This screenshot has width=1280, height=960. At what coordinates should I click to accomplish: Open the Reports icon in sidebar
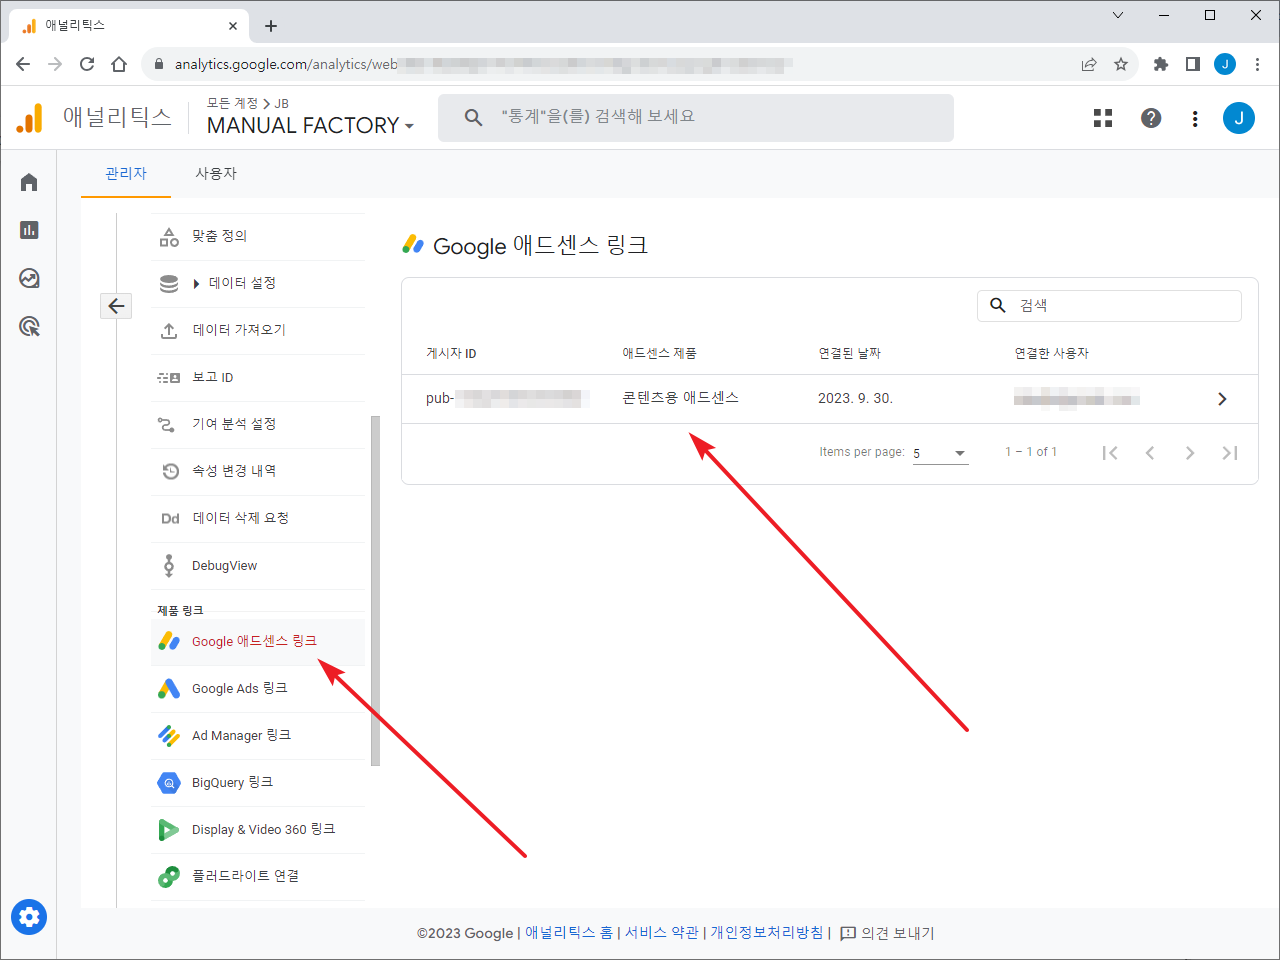click(29, 230)
